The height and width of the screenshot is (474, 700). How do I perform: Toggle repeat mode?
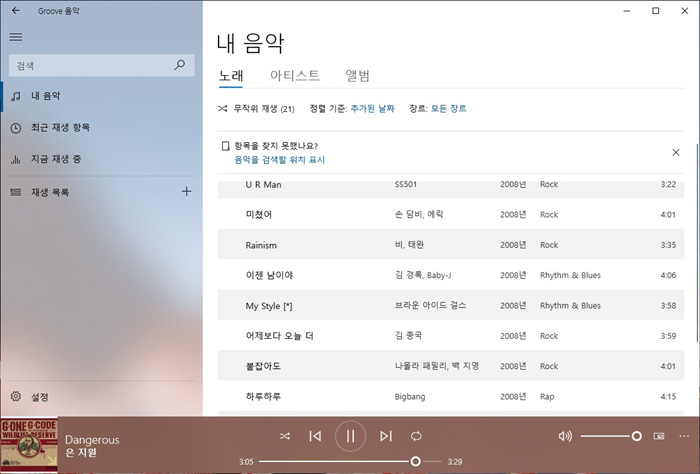[x=416, y=436]
